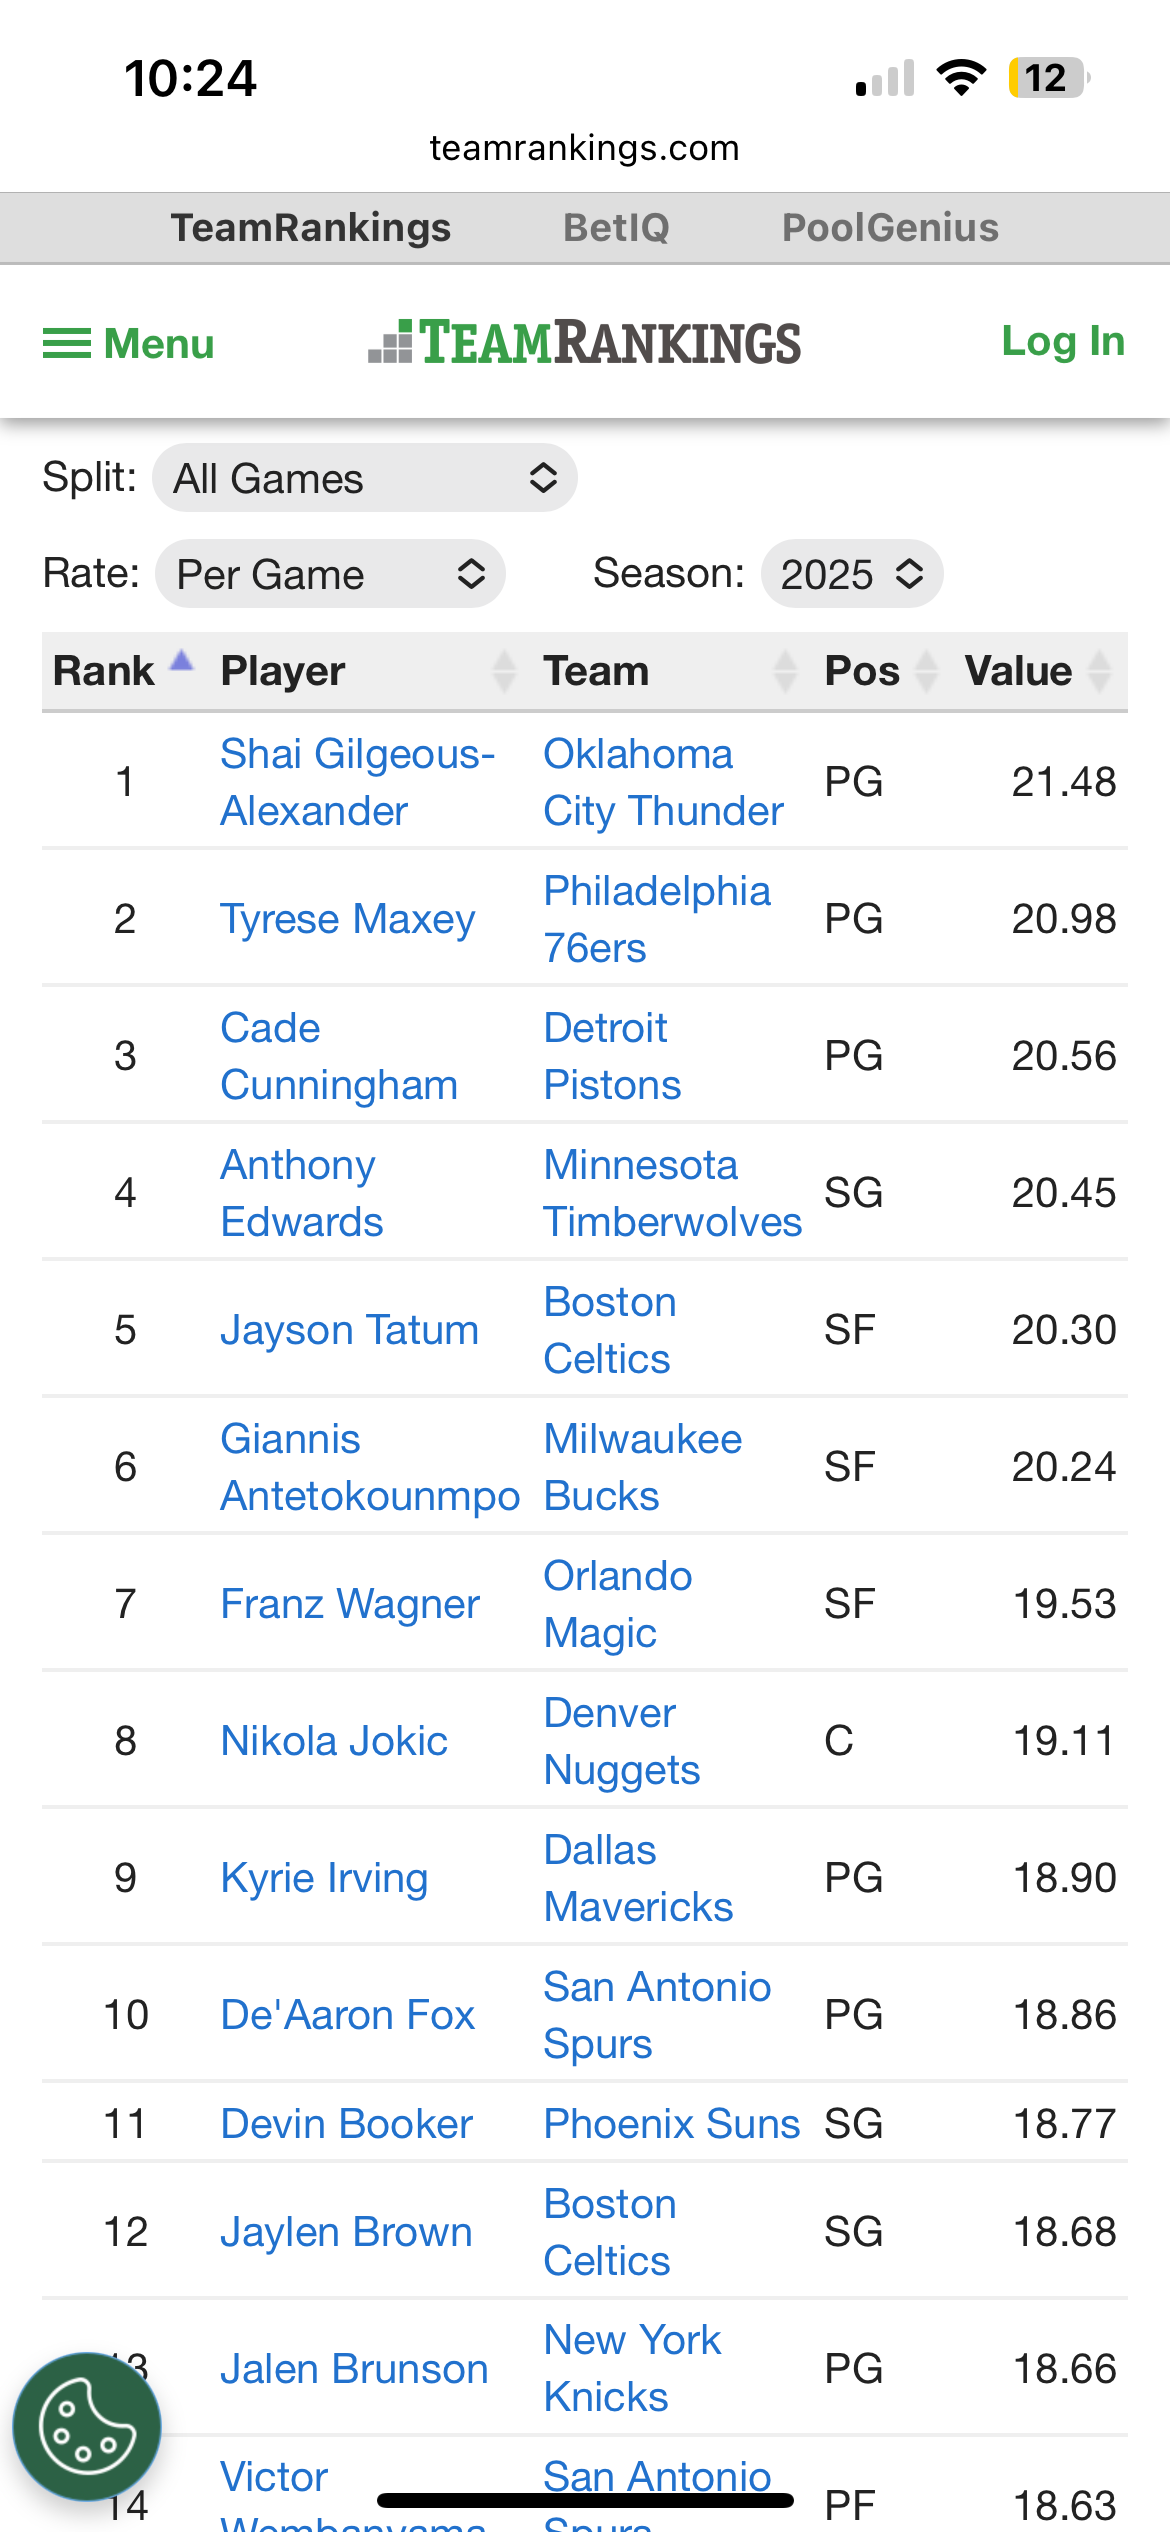Open Shai Gilgeous-Alexander player page
Image resolution: width=1170 pixels, height=2532 pixels.
pos(358,782)
